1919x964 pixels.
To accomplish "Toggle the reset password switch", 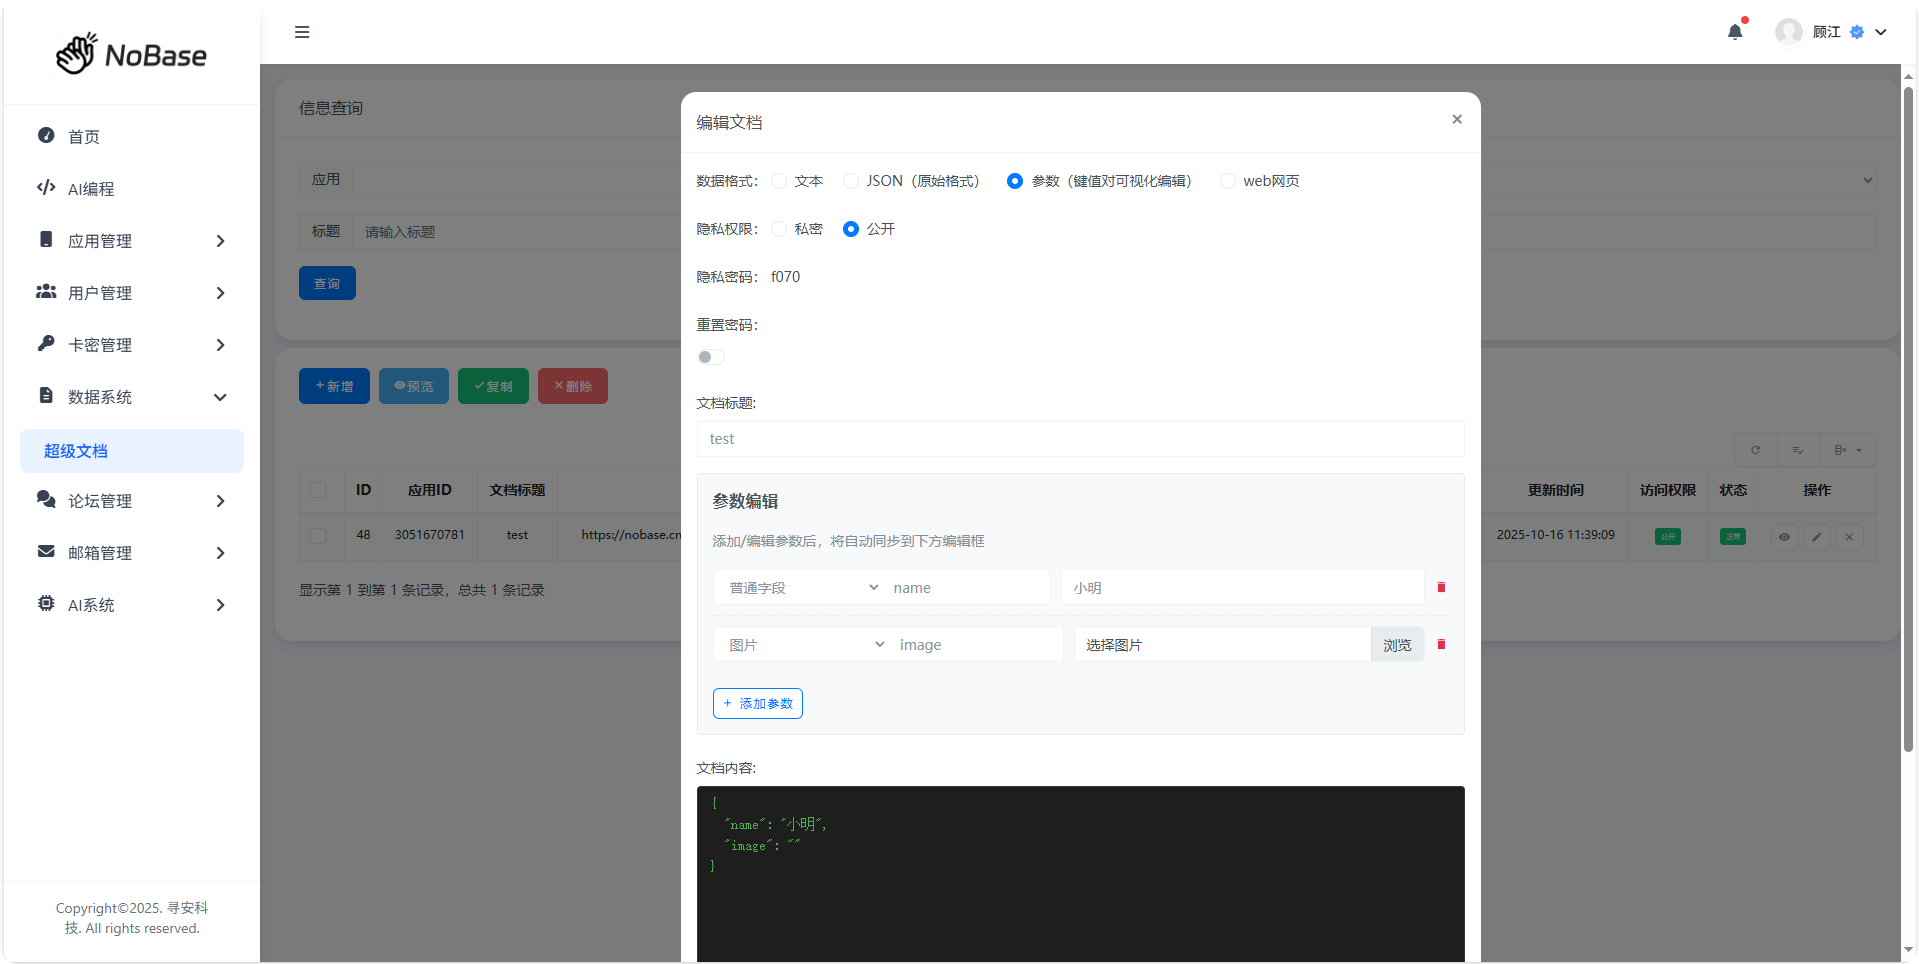I will click(710, 357).
